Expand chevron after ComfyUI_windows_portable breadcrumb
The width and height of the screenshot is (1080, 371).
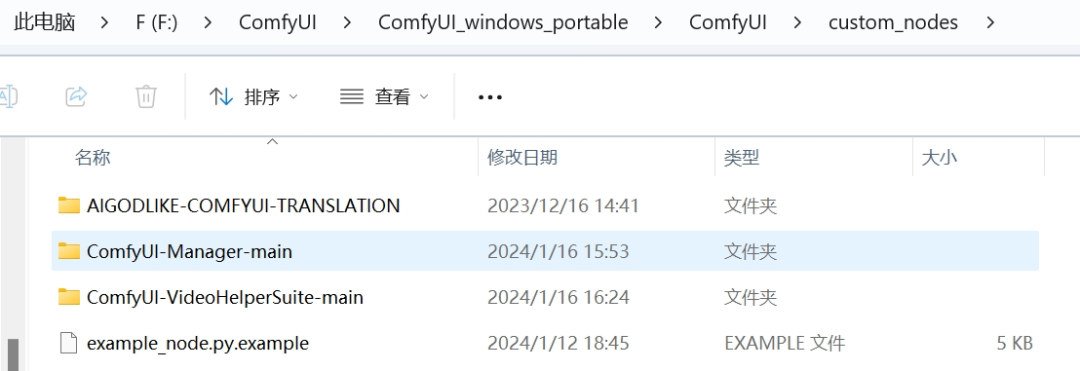click(x=658, y=23)
